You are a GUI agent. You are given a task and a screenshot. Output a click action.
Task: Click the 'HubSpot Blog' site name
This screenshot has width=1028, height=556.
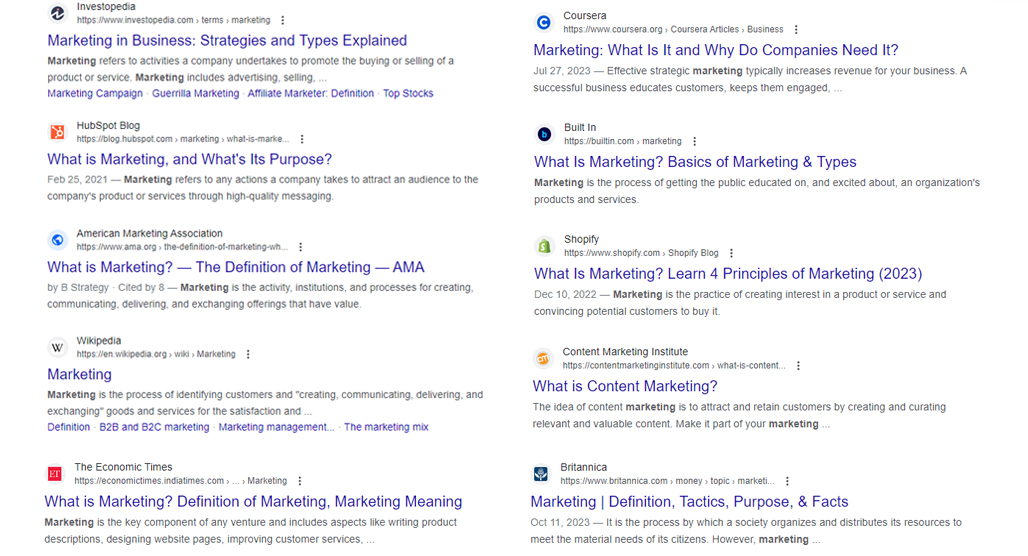108,125
